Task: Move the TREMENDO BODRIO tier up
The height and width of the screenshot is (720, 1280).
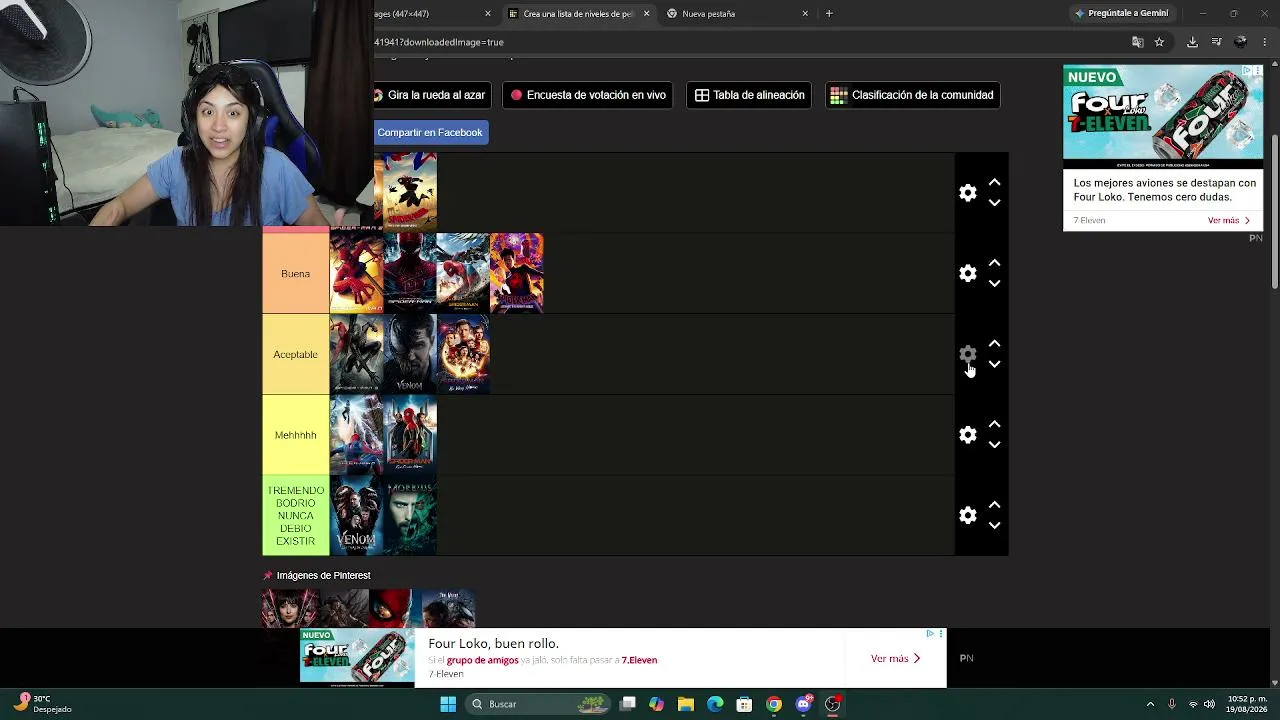Action: tap(994, 505)
